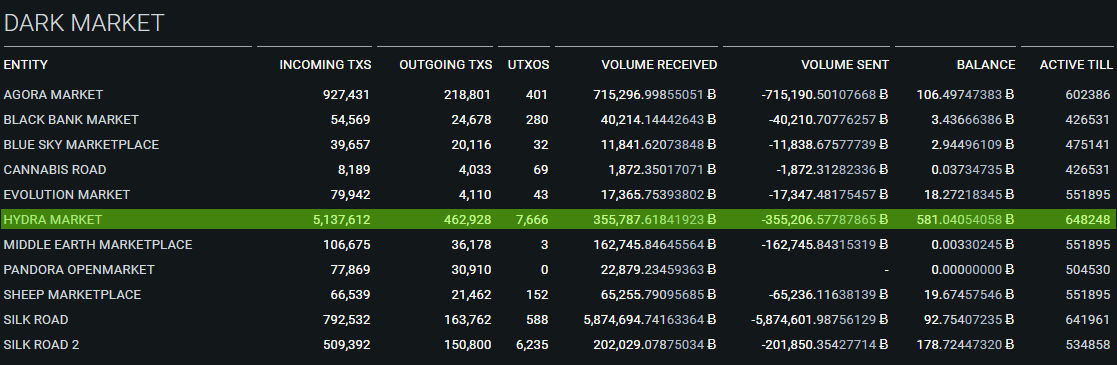Click Silk Road 2 UTXOs value 6,235
This screenshot has height=365, width=1117.
coord(532,344)
